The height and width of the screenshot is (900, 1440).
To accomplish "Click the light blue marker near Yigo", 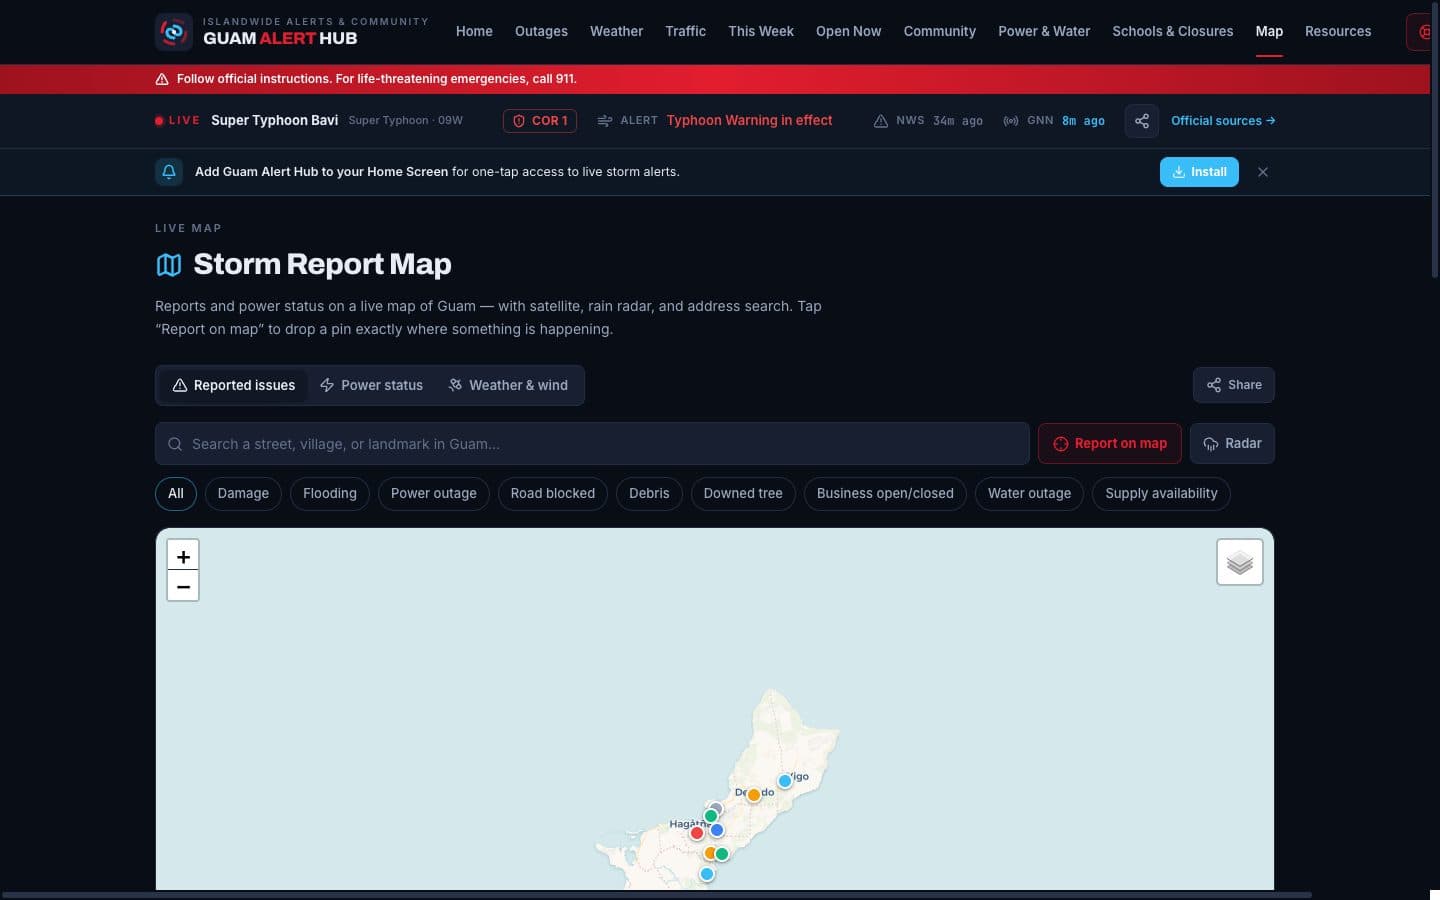I will point(785,781).
